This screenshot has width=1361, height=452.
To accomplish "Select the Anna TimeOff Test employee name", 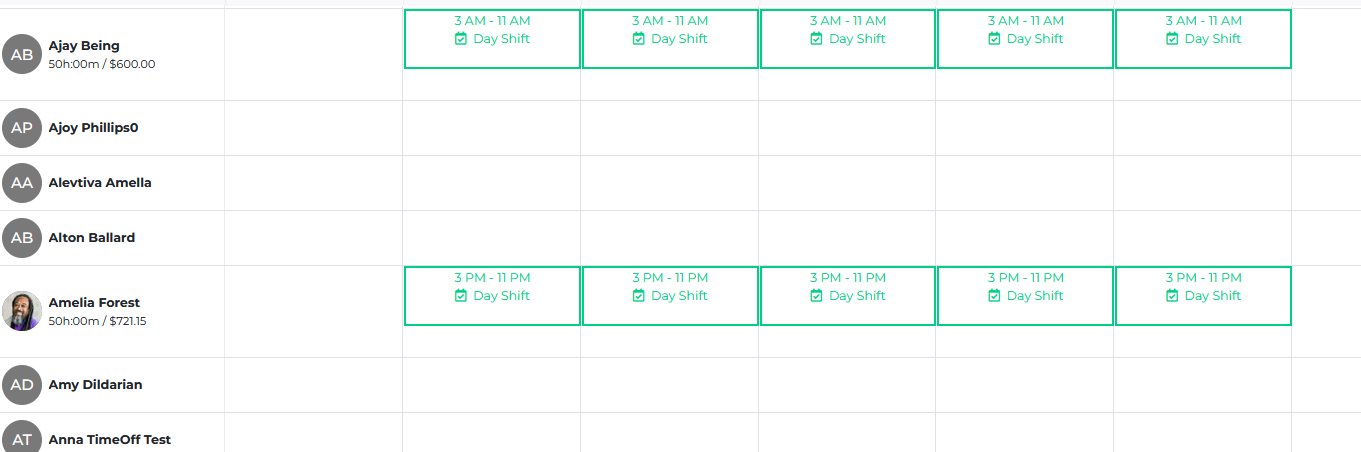I will tap(110, 440).
